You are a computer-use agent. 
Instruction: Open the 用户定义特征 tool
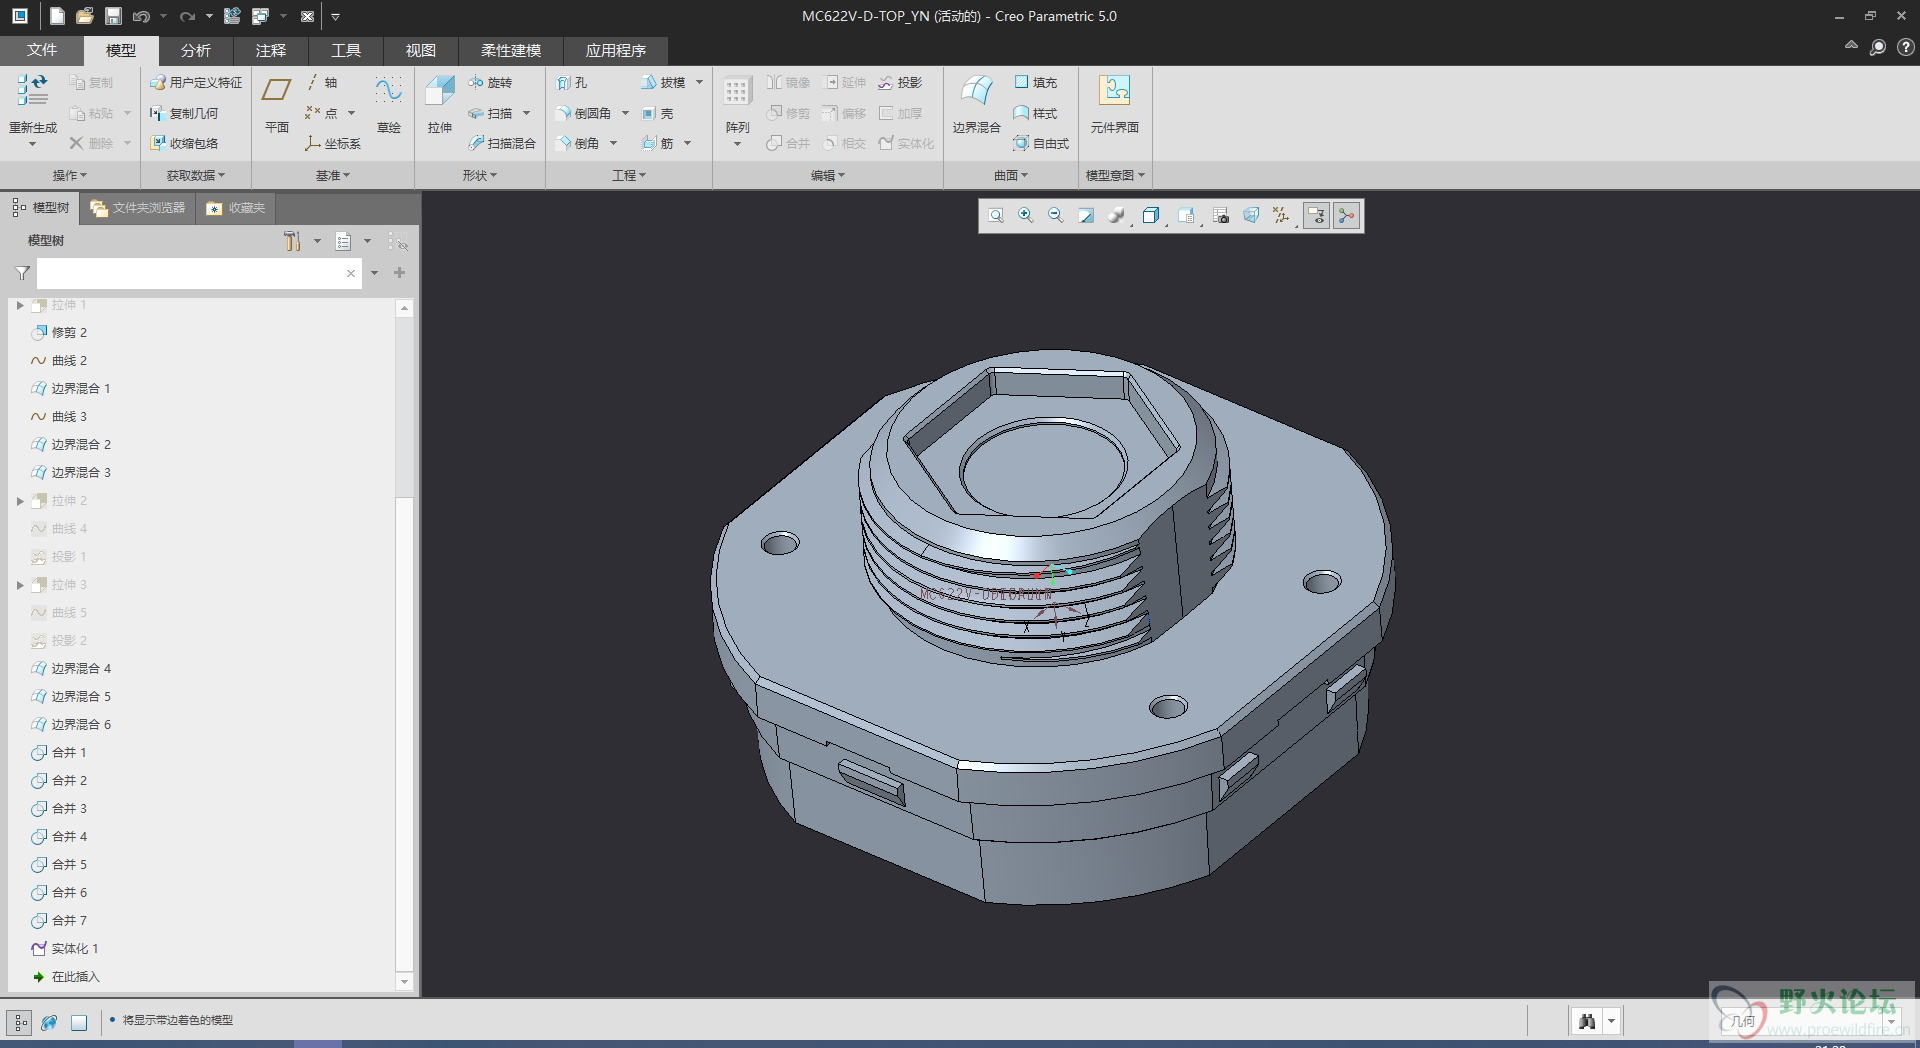coord(196,83)
